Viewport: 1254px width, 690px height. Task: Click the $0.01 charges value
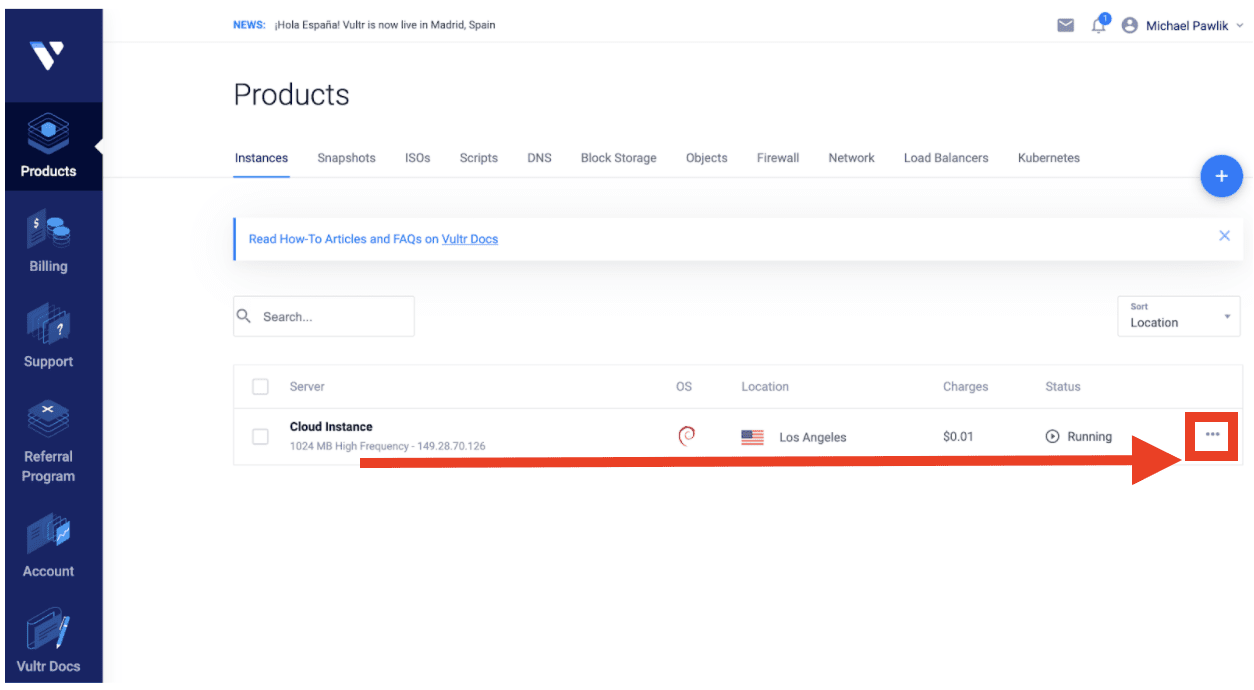(x=958, y=437)
